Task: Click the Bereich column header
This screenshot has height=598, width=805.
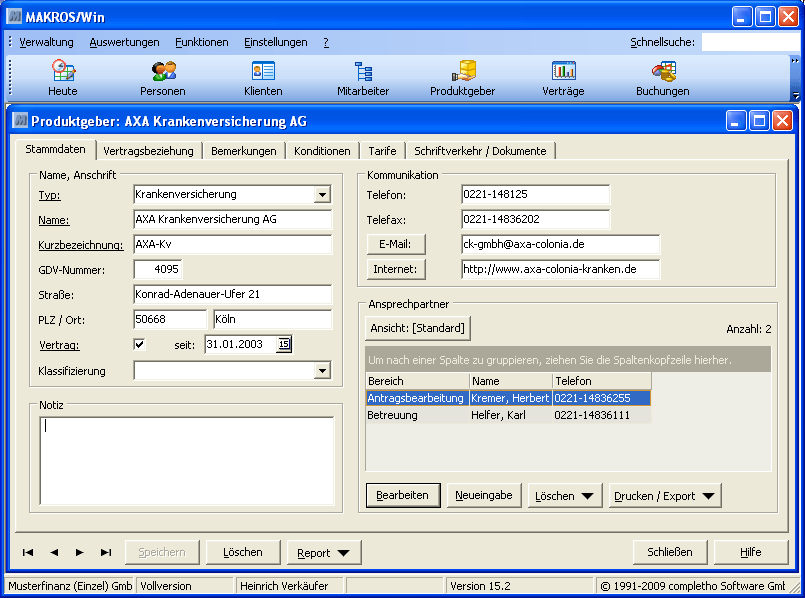Action: (417, 381)
